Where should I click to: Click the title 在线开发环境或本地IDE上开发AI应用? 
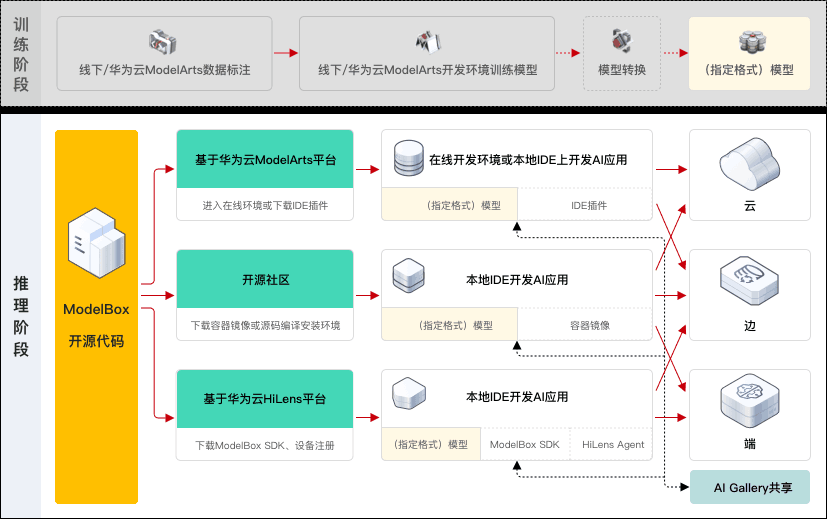pyautogui.click(x=528, y=160)
